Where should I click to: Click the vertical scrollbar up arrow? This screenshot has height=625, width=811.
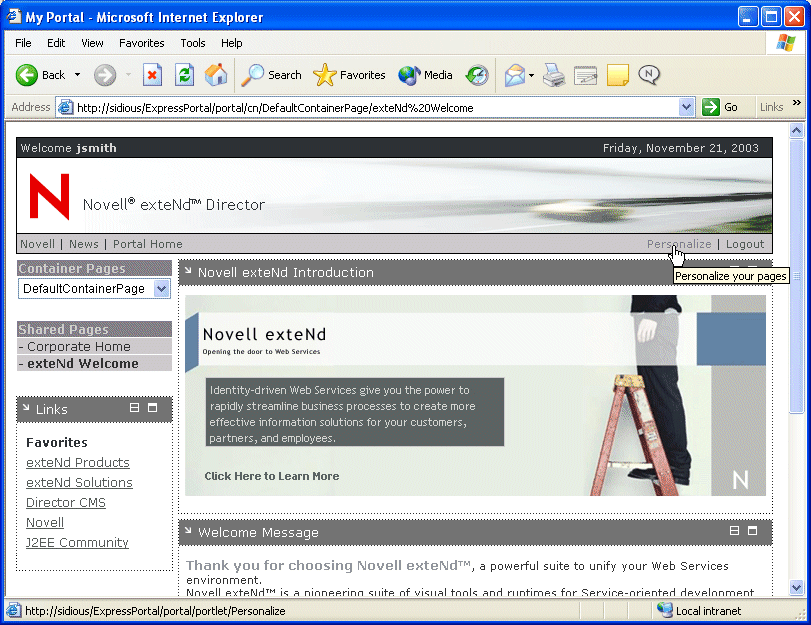coord(797,130)
